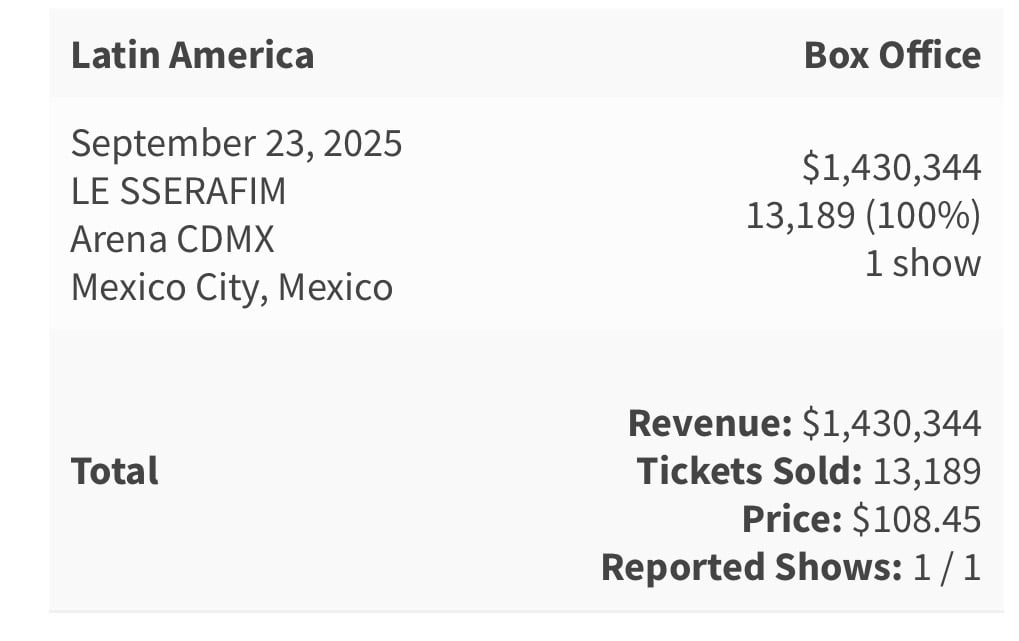Click the Price label

coord(792,519)
